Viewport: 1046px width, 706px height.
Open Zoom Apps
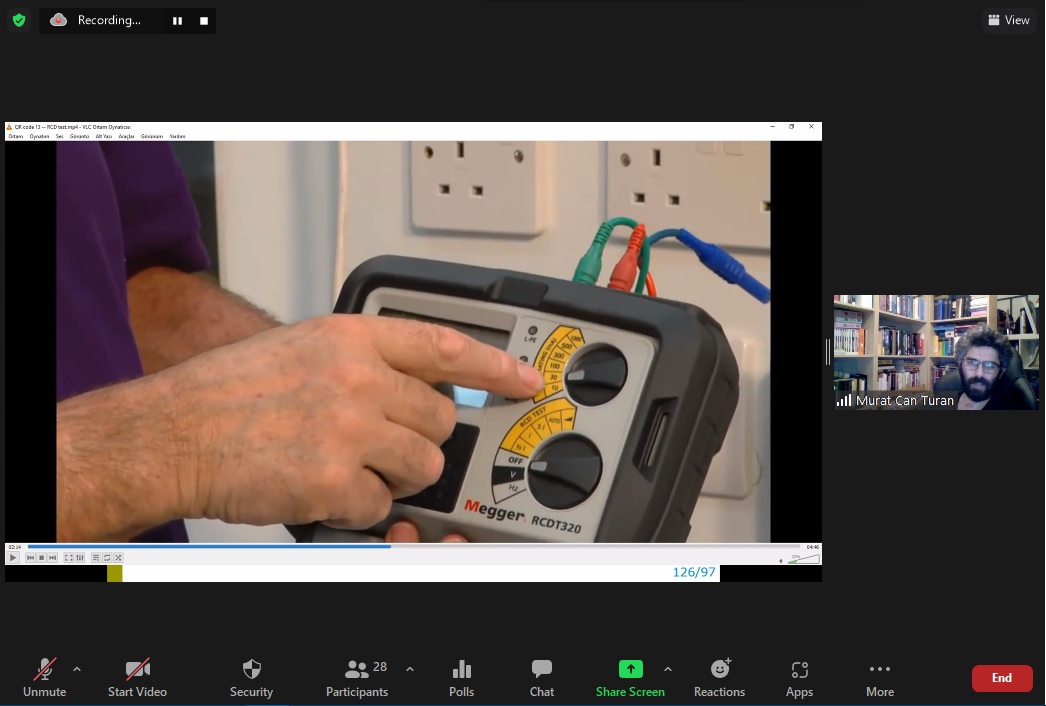(799, 677)
